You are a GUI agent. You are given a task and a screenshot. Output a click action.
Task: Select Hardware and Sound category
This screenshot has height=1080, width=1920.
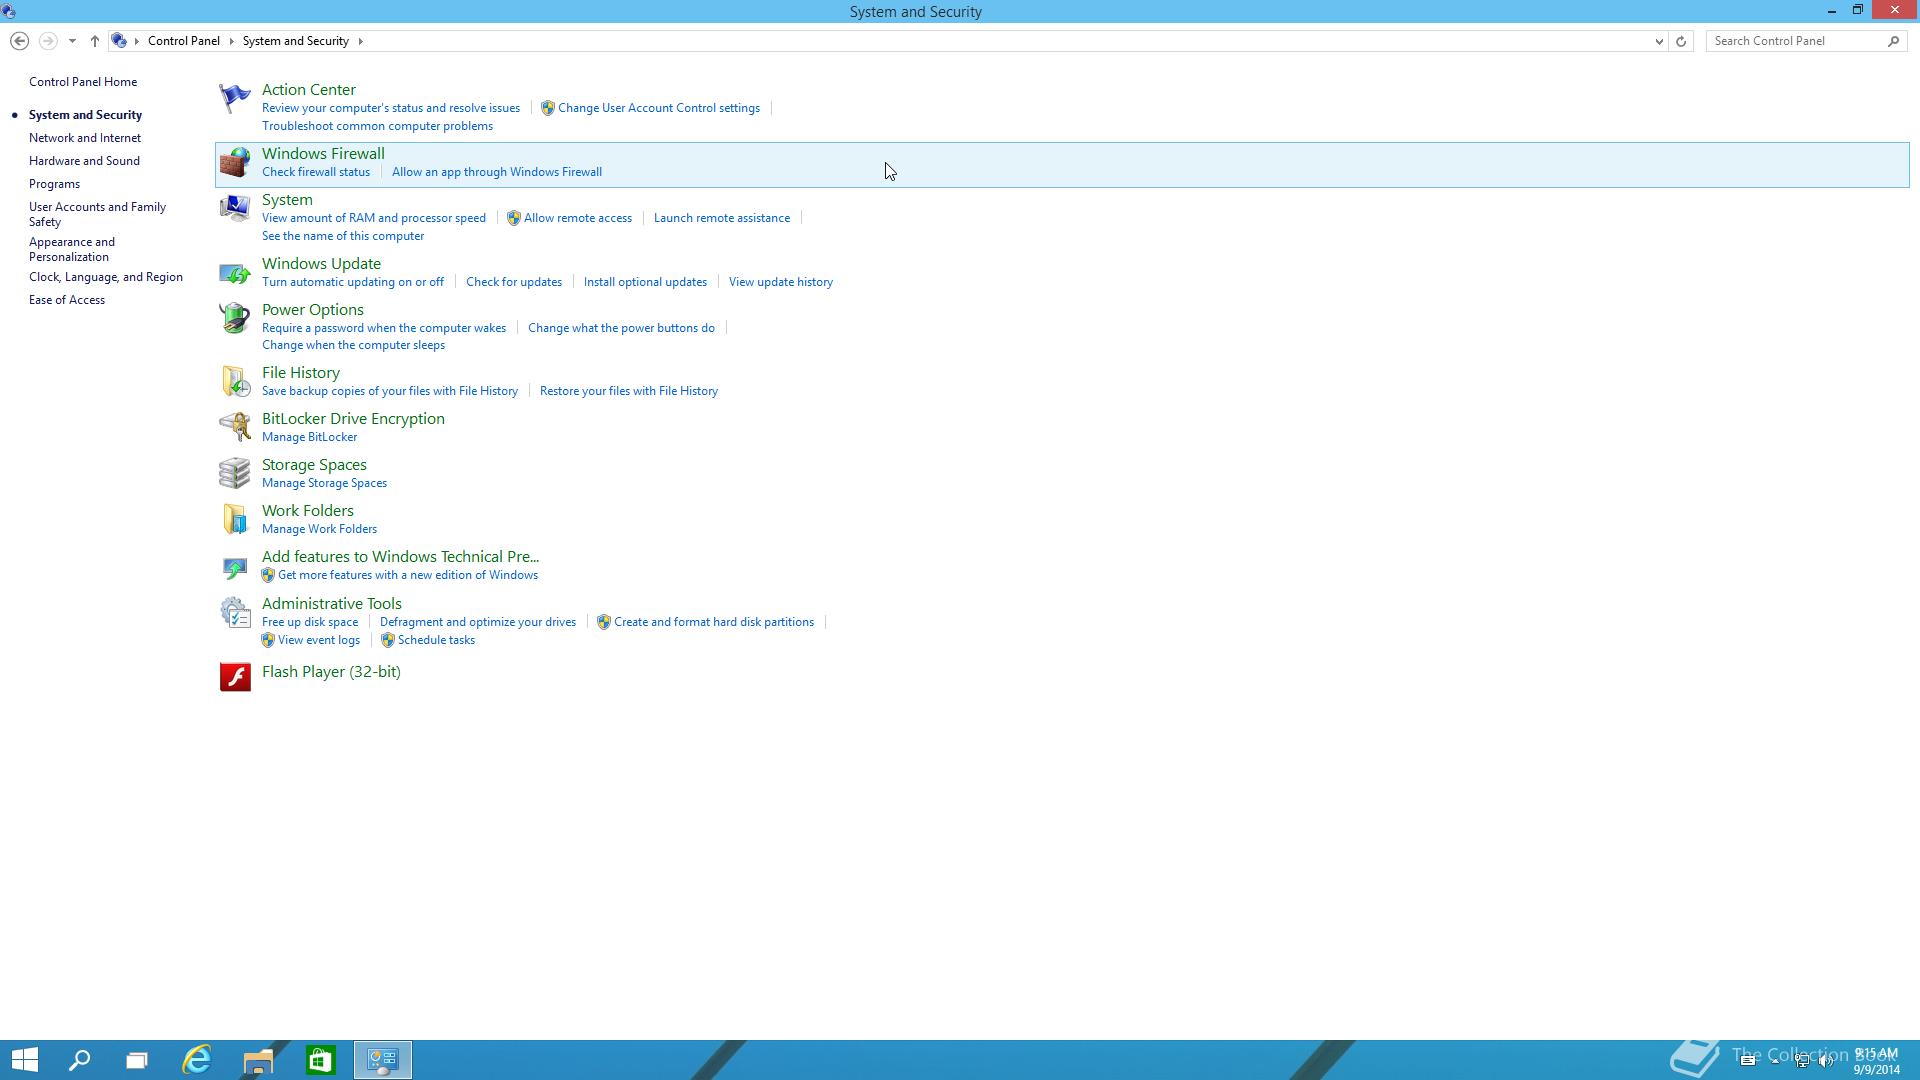[84, 161]
